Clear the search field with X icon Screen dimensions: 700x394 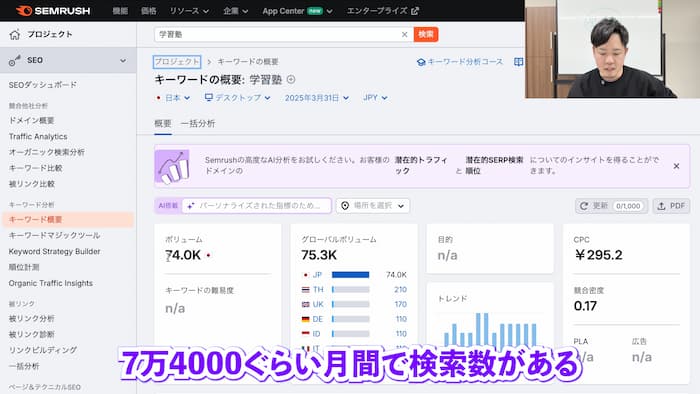pyautogui.click(x=404, y=34)
